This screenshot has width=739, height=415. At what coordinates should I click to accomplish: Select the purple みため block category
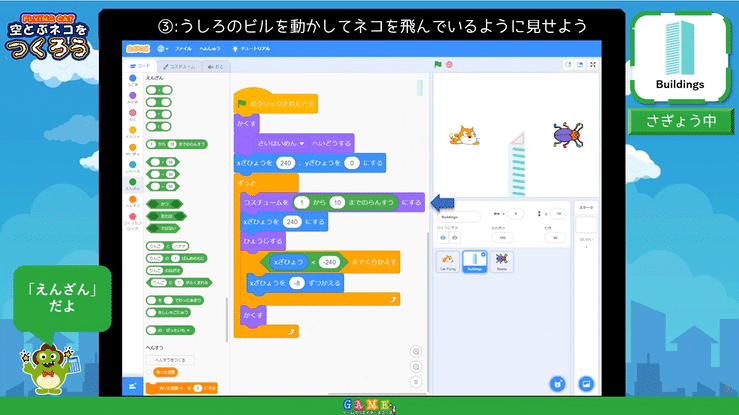click(x=133, y=98)
